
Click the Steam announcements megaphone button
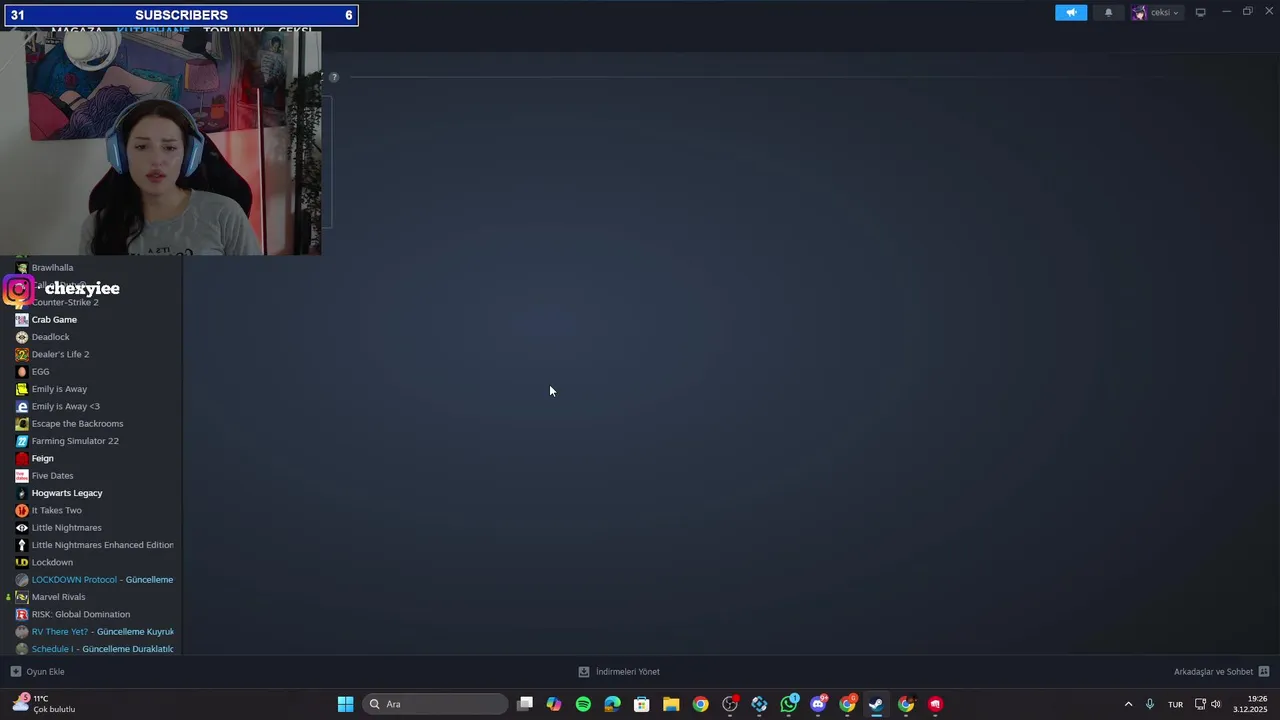pos(1071,13)
